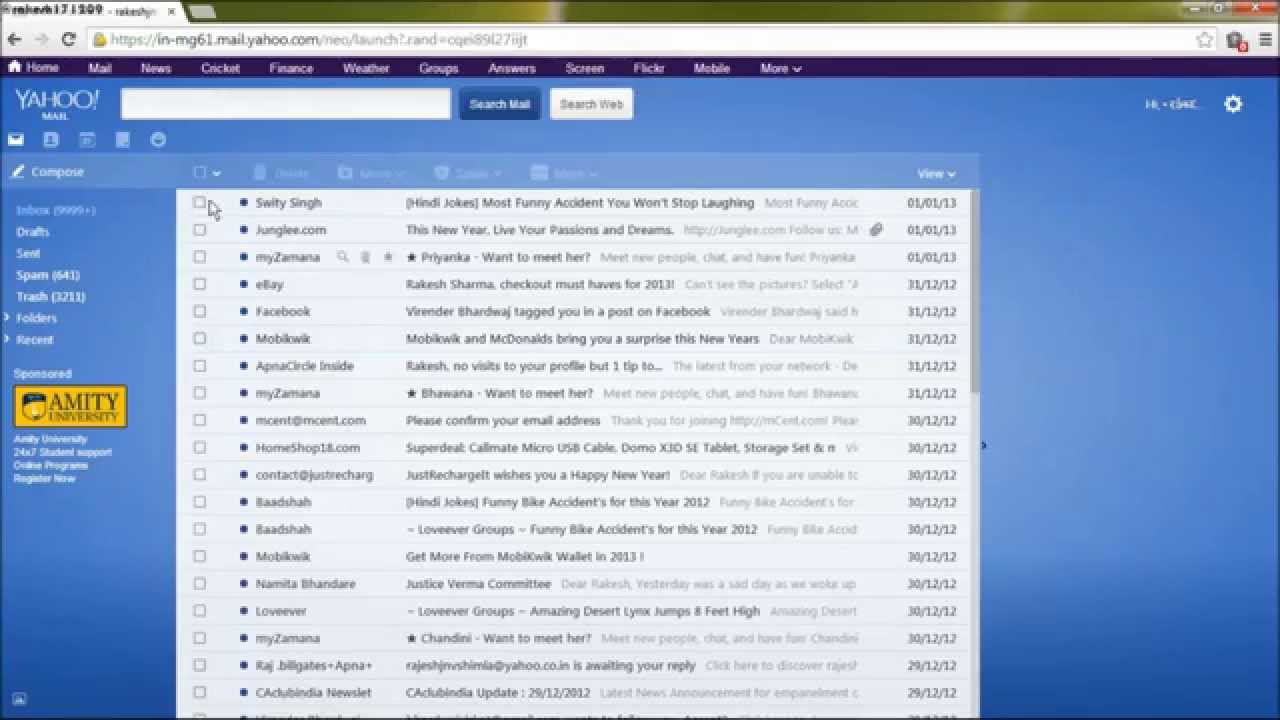Click the message list vertical scrollbar

974,292
